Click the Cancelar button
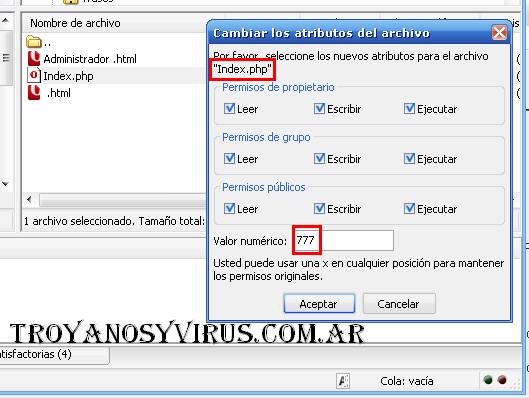Screen dimensions: 529x398 (x=399, y=304)
